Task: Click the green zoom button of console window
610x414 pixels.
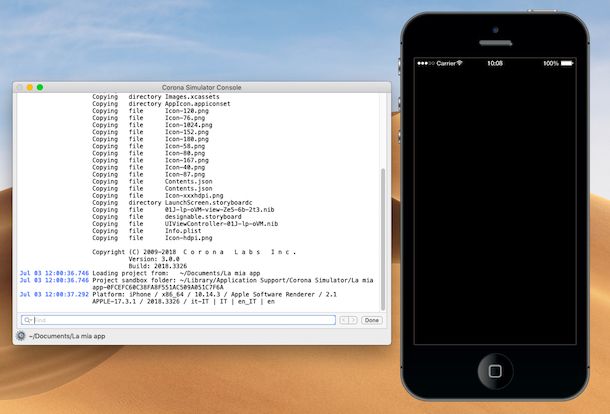Action: [x=40, y=87]
